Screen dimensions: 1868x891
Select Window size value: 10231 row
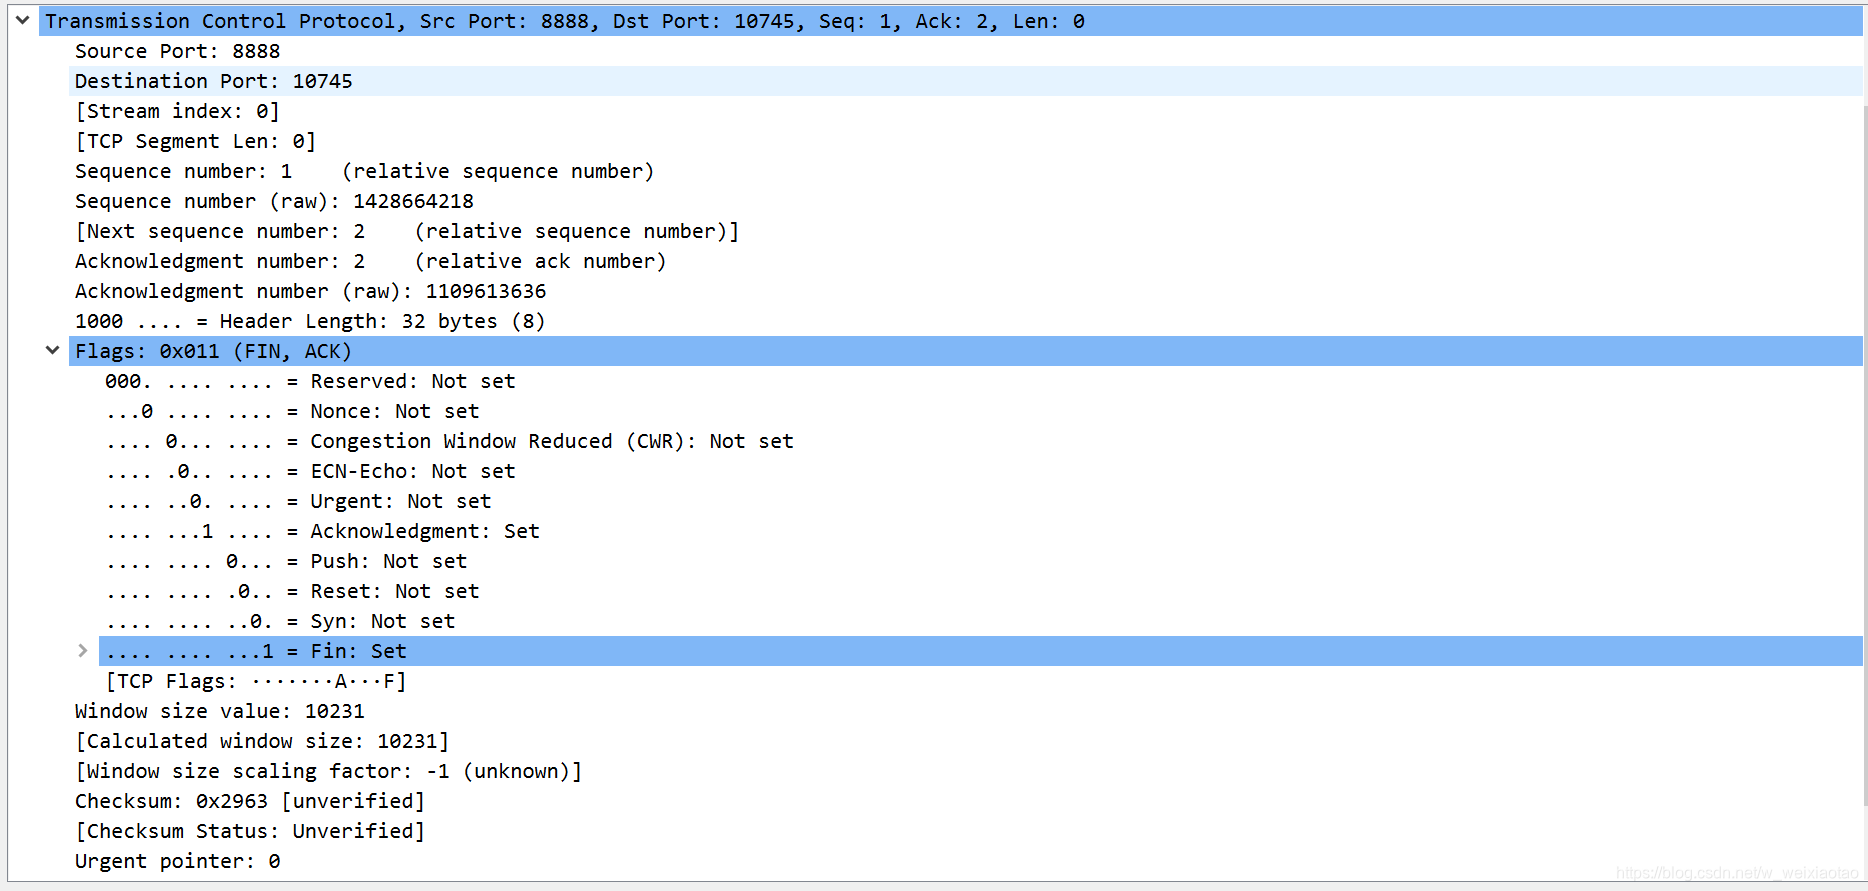pyautogui.click(x=965, y=711)
